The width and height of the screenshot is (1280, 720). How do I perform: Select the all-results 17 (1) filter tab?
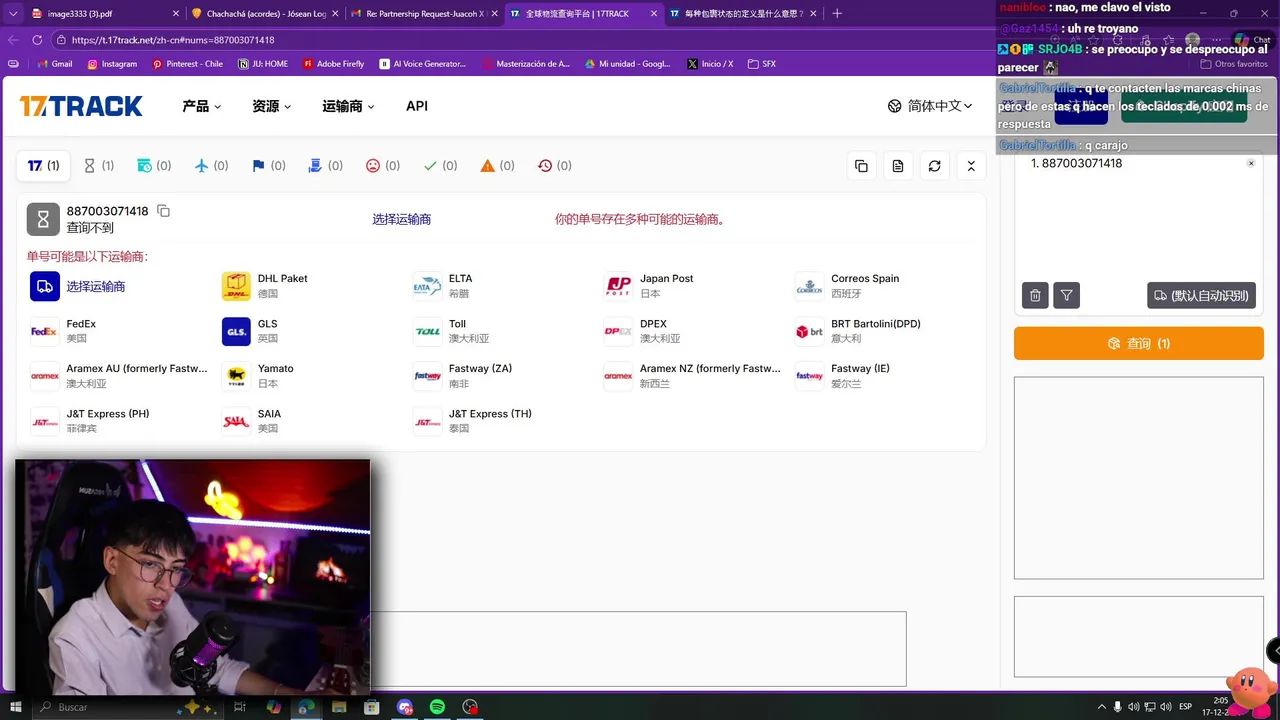44,166
